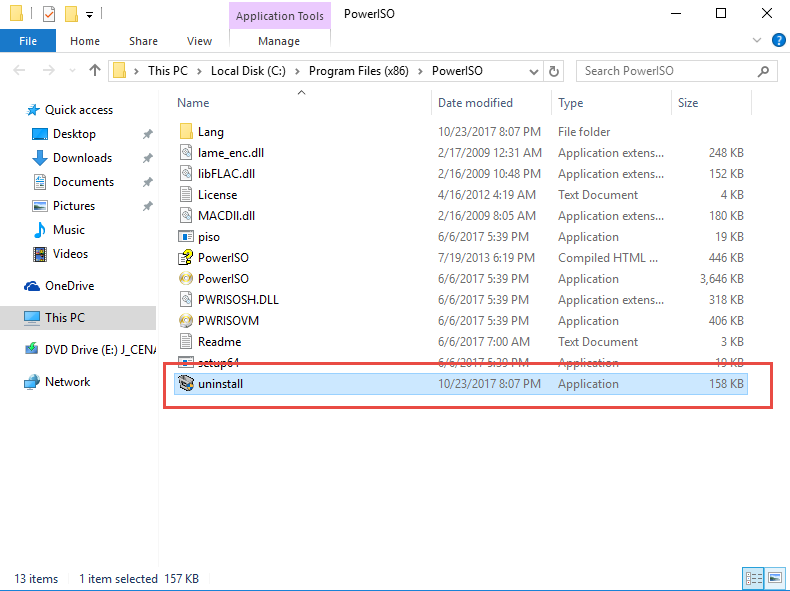Expand chevron after Program Files (x86) in path
The height and width of the screenshot is (591, 790).
click(x=420, y=72)
